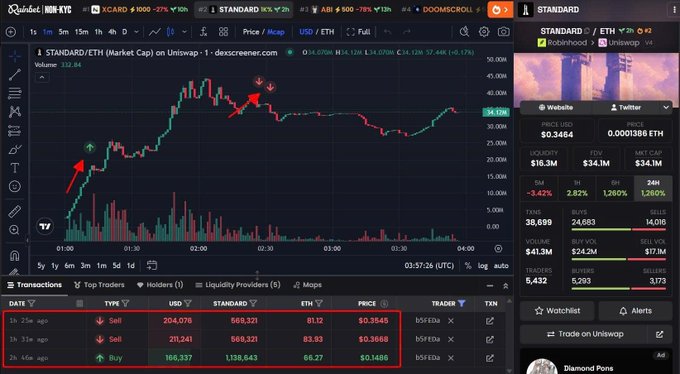Viewport: 680px width, 374px height.
Task: Minimize the transactions panel
Action: (x=490, y=285)
